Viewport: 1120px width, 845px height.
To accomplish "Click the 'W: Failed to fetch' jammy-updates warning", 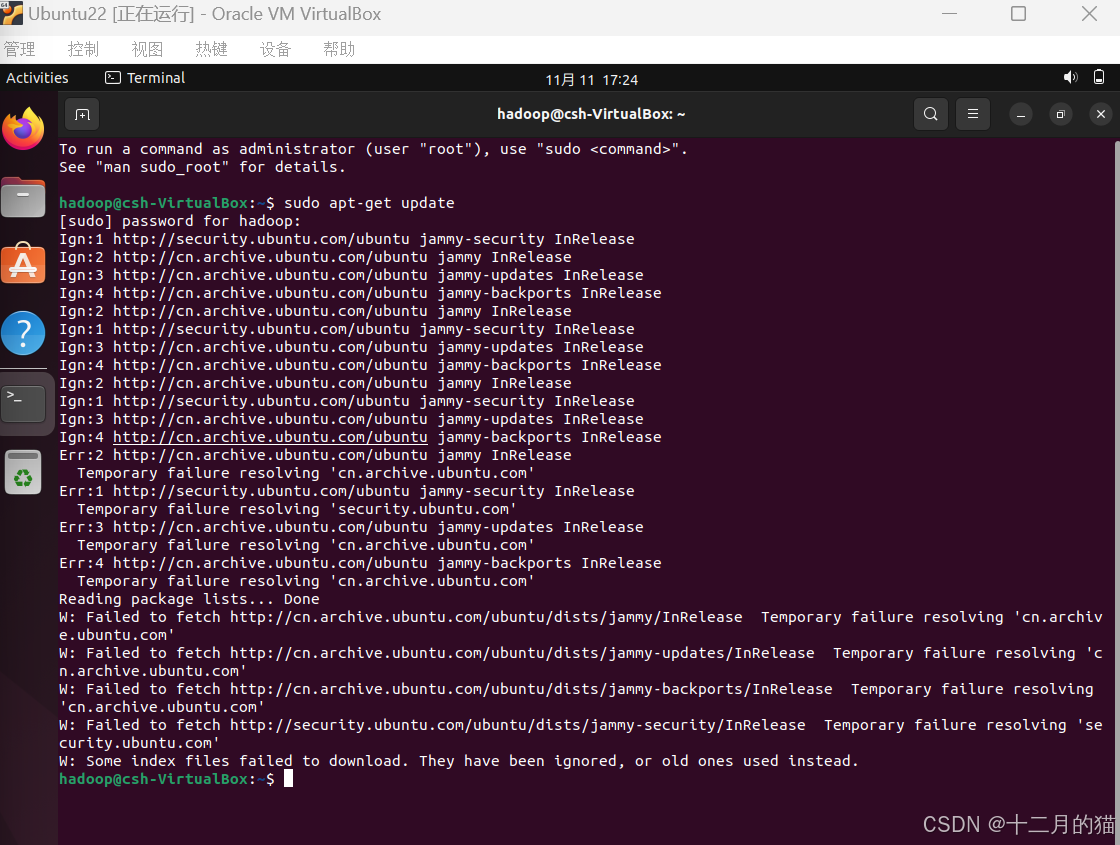I will tap(581, 661).
